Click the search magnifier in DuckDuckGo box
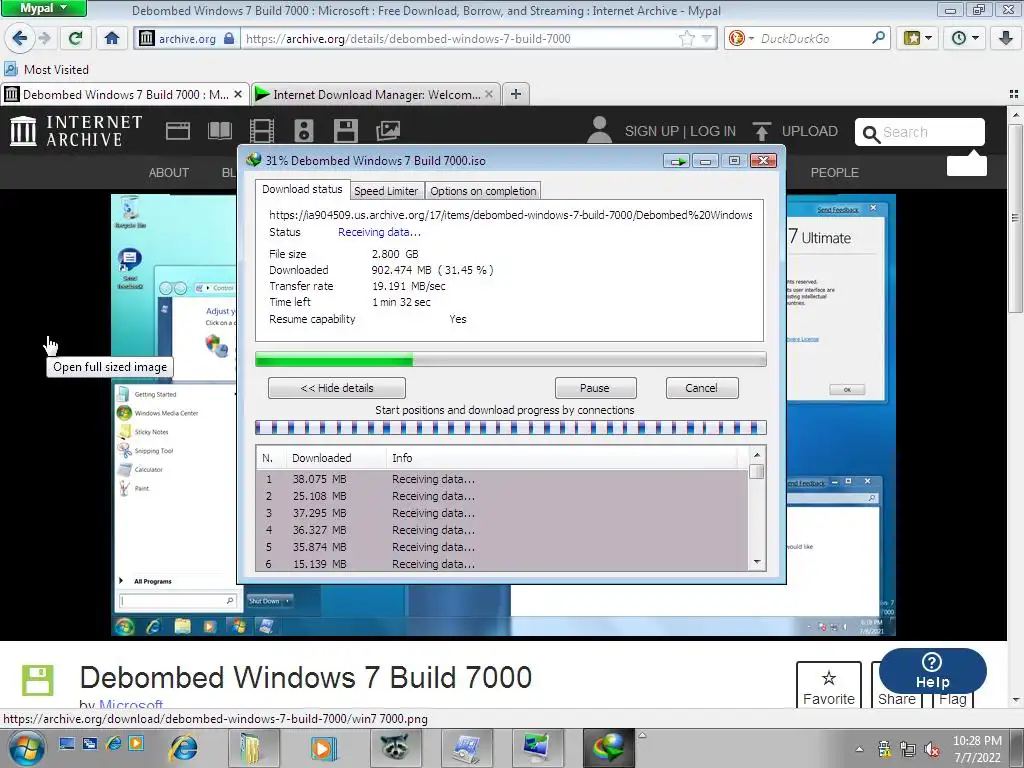This screenshot has height=768, width=1024. pos(878,38)
